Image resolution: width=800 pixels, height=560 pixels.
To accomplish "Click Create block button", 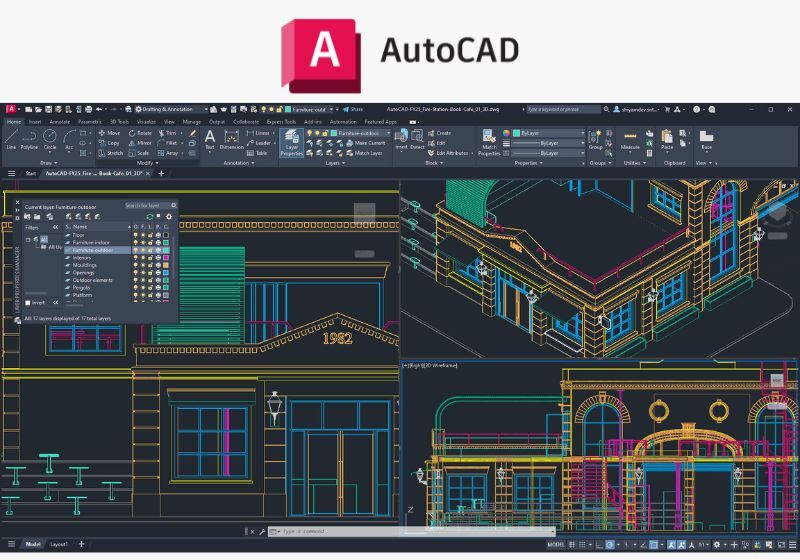I will [439, 133].
